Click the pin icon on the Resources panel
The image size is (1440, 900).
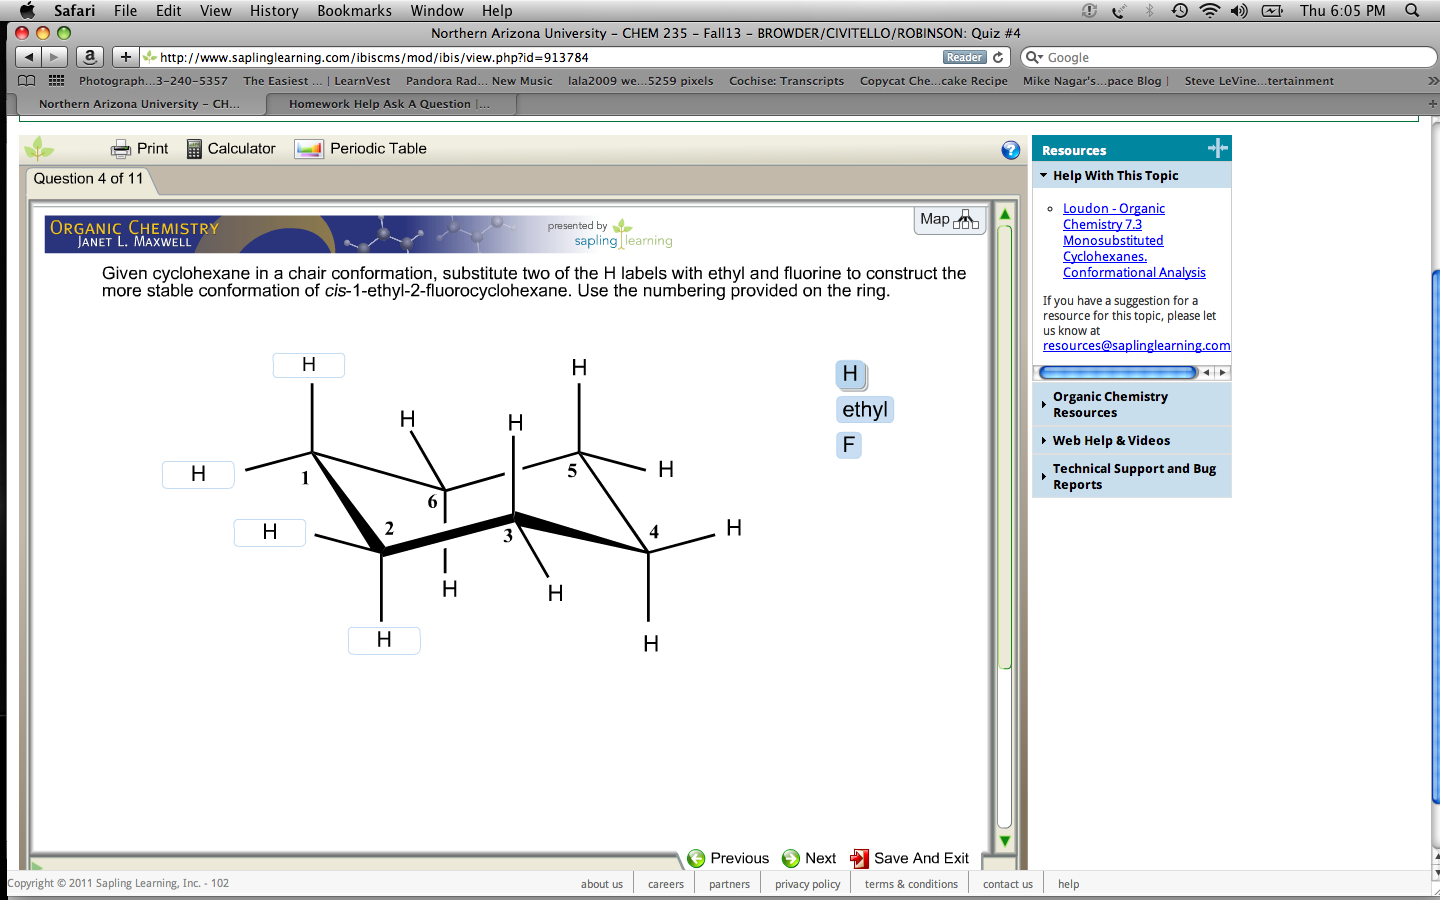(x=1218, y=147)
